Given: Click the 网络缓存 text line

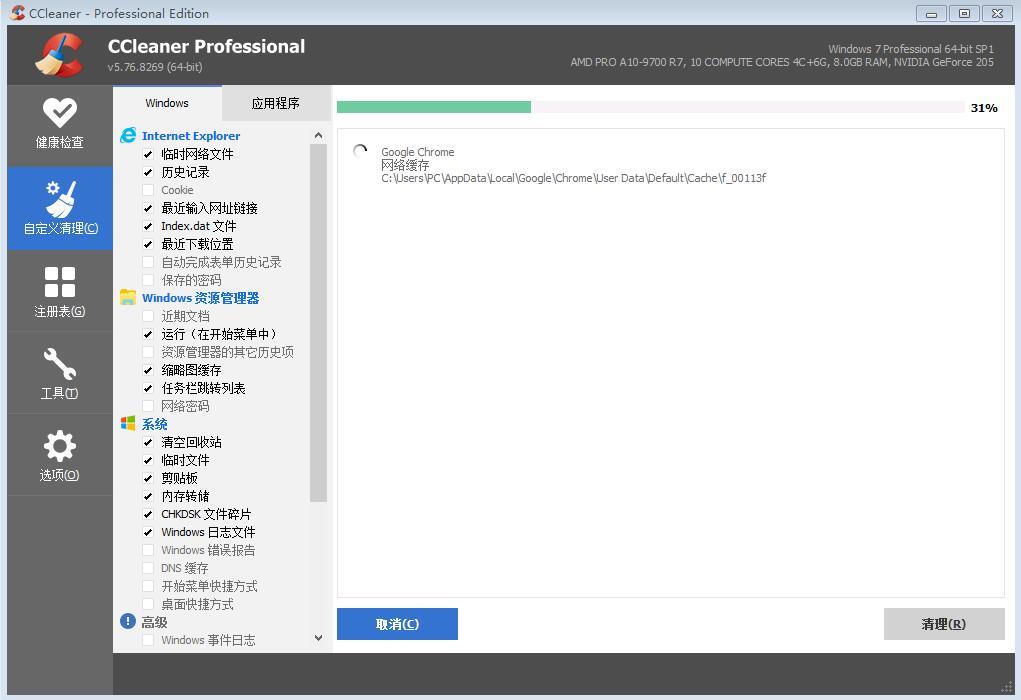Looking at the screenshot, I should pos(405,165).
